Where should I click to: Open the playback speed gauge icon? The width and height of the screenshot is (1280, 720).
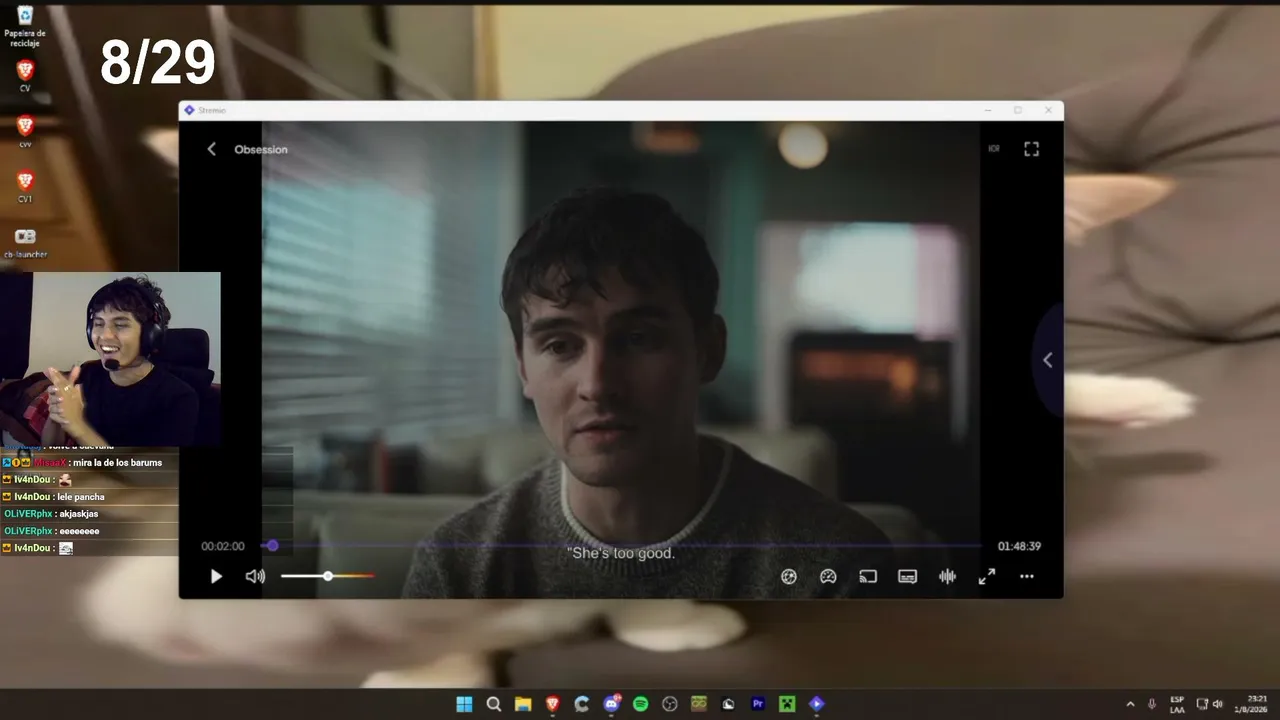point(828,576)
